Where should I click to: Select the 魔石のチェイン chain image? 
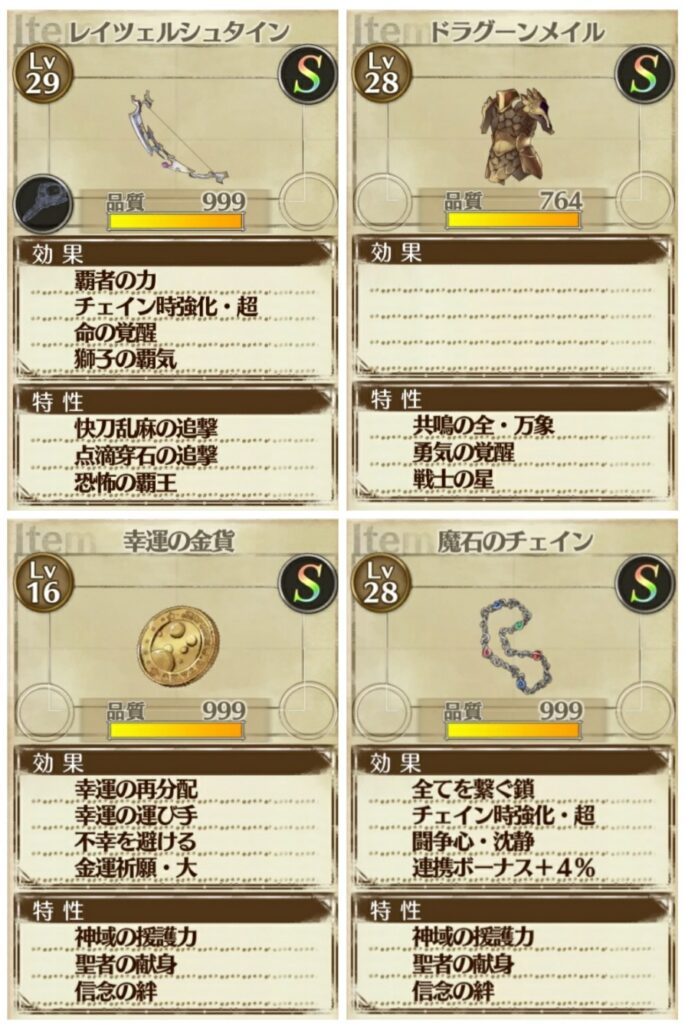(x=517, y=647)
